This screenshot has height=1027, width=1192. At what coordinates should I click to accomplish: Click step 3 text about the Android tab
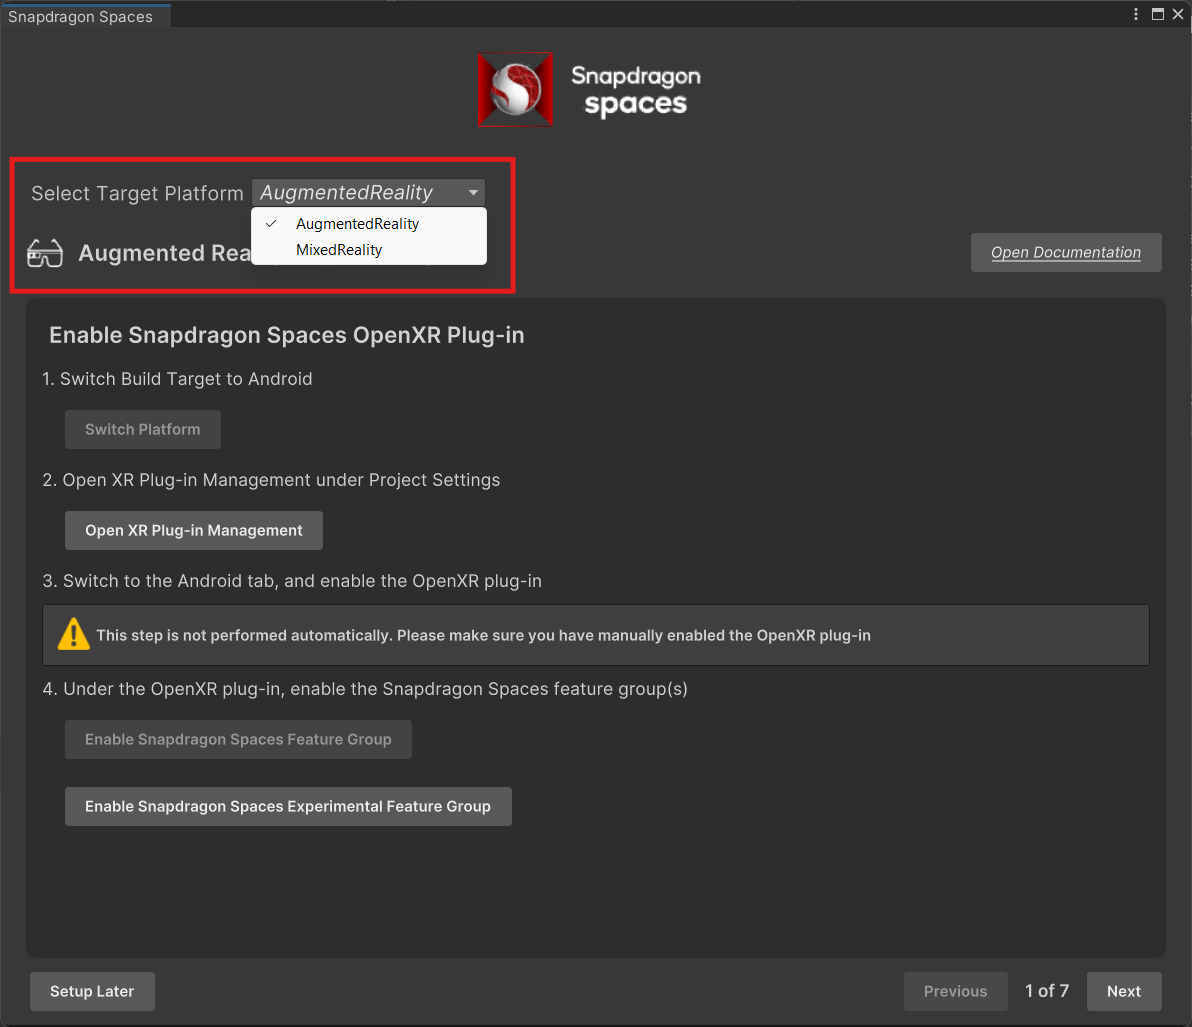[292, 581]
